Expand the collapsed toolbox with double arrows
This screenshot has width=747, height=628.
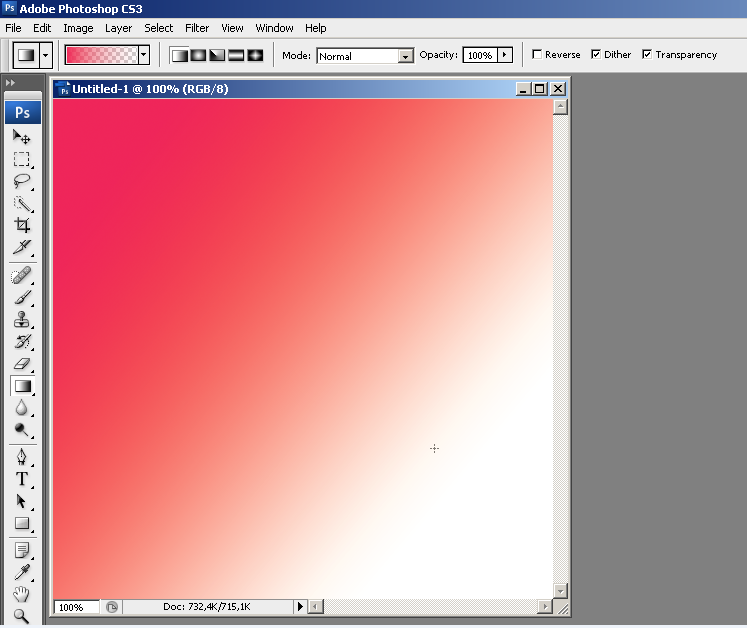(x=10, y=83)
